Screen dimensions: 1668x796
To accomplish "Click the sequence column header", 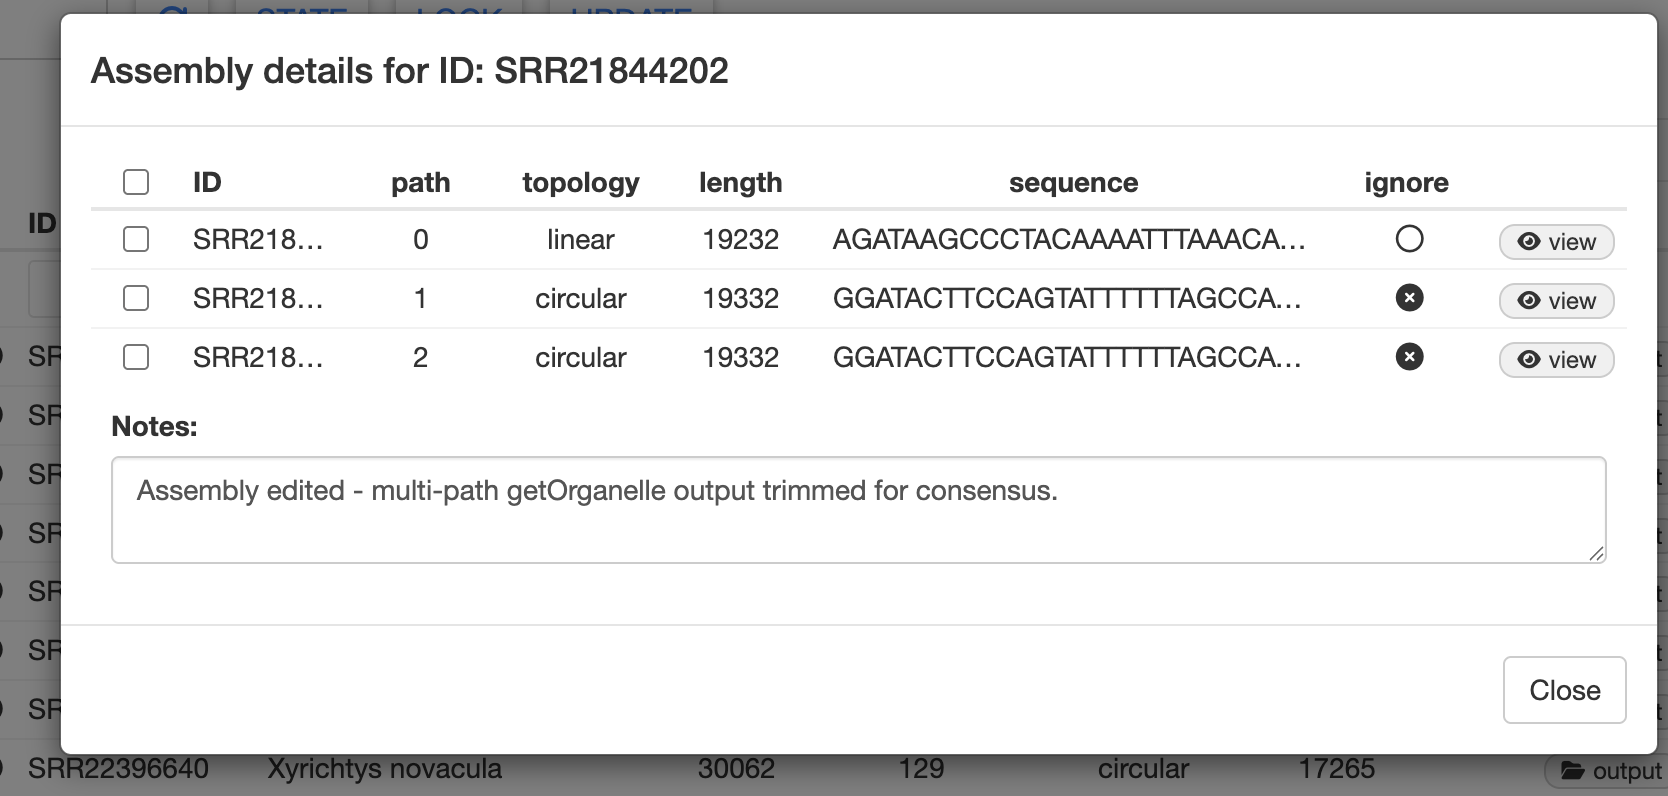I will tap(1073, 182).
